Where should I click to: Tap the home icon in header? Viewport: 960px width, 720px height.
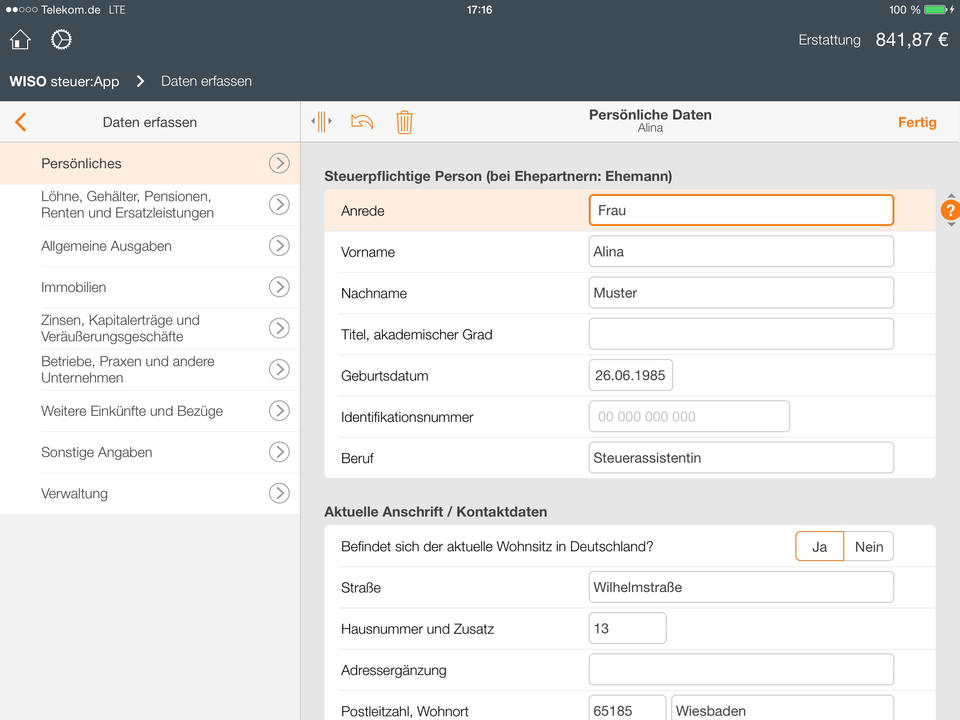coord(20,40)
